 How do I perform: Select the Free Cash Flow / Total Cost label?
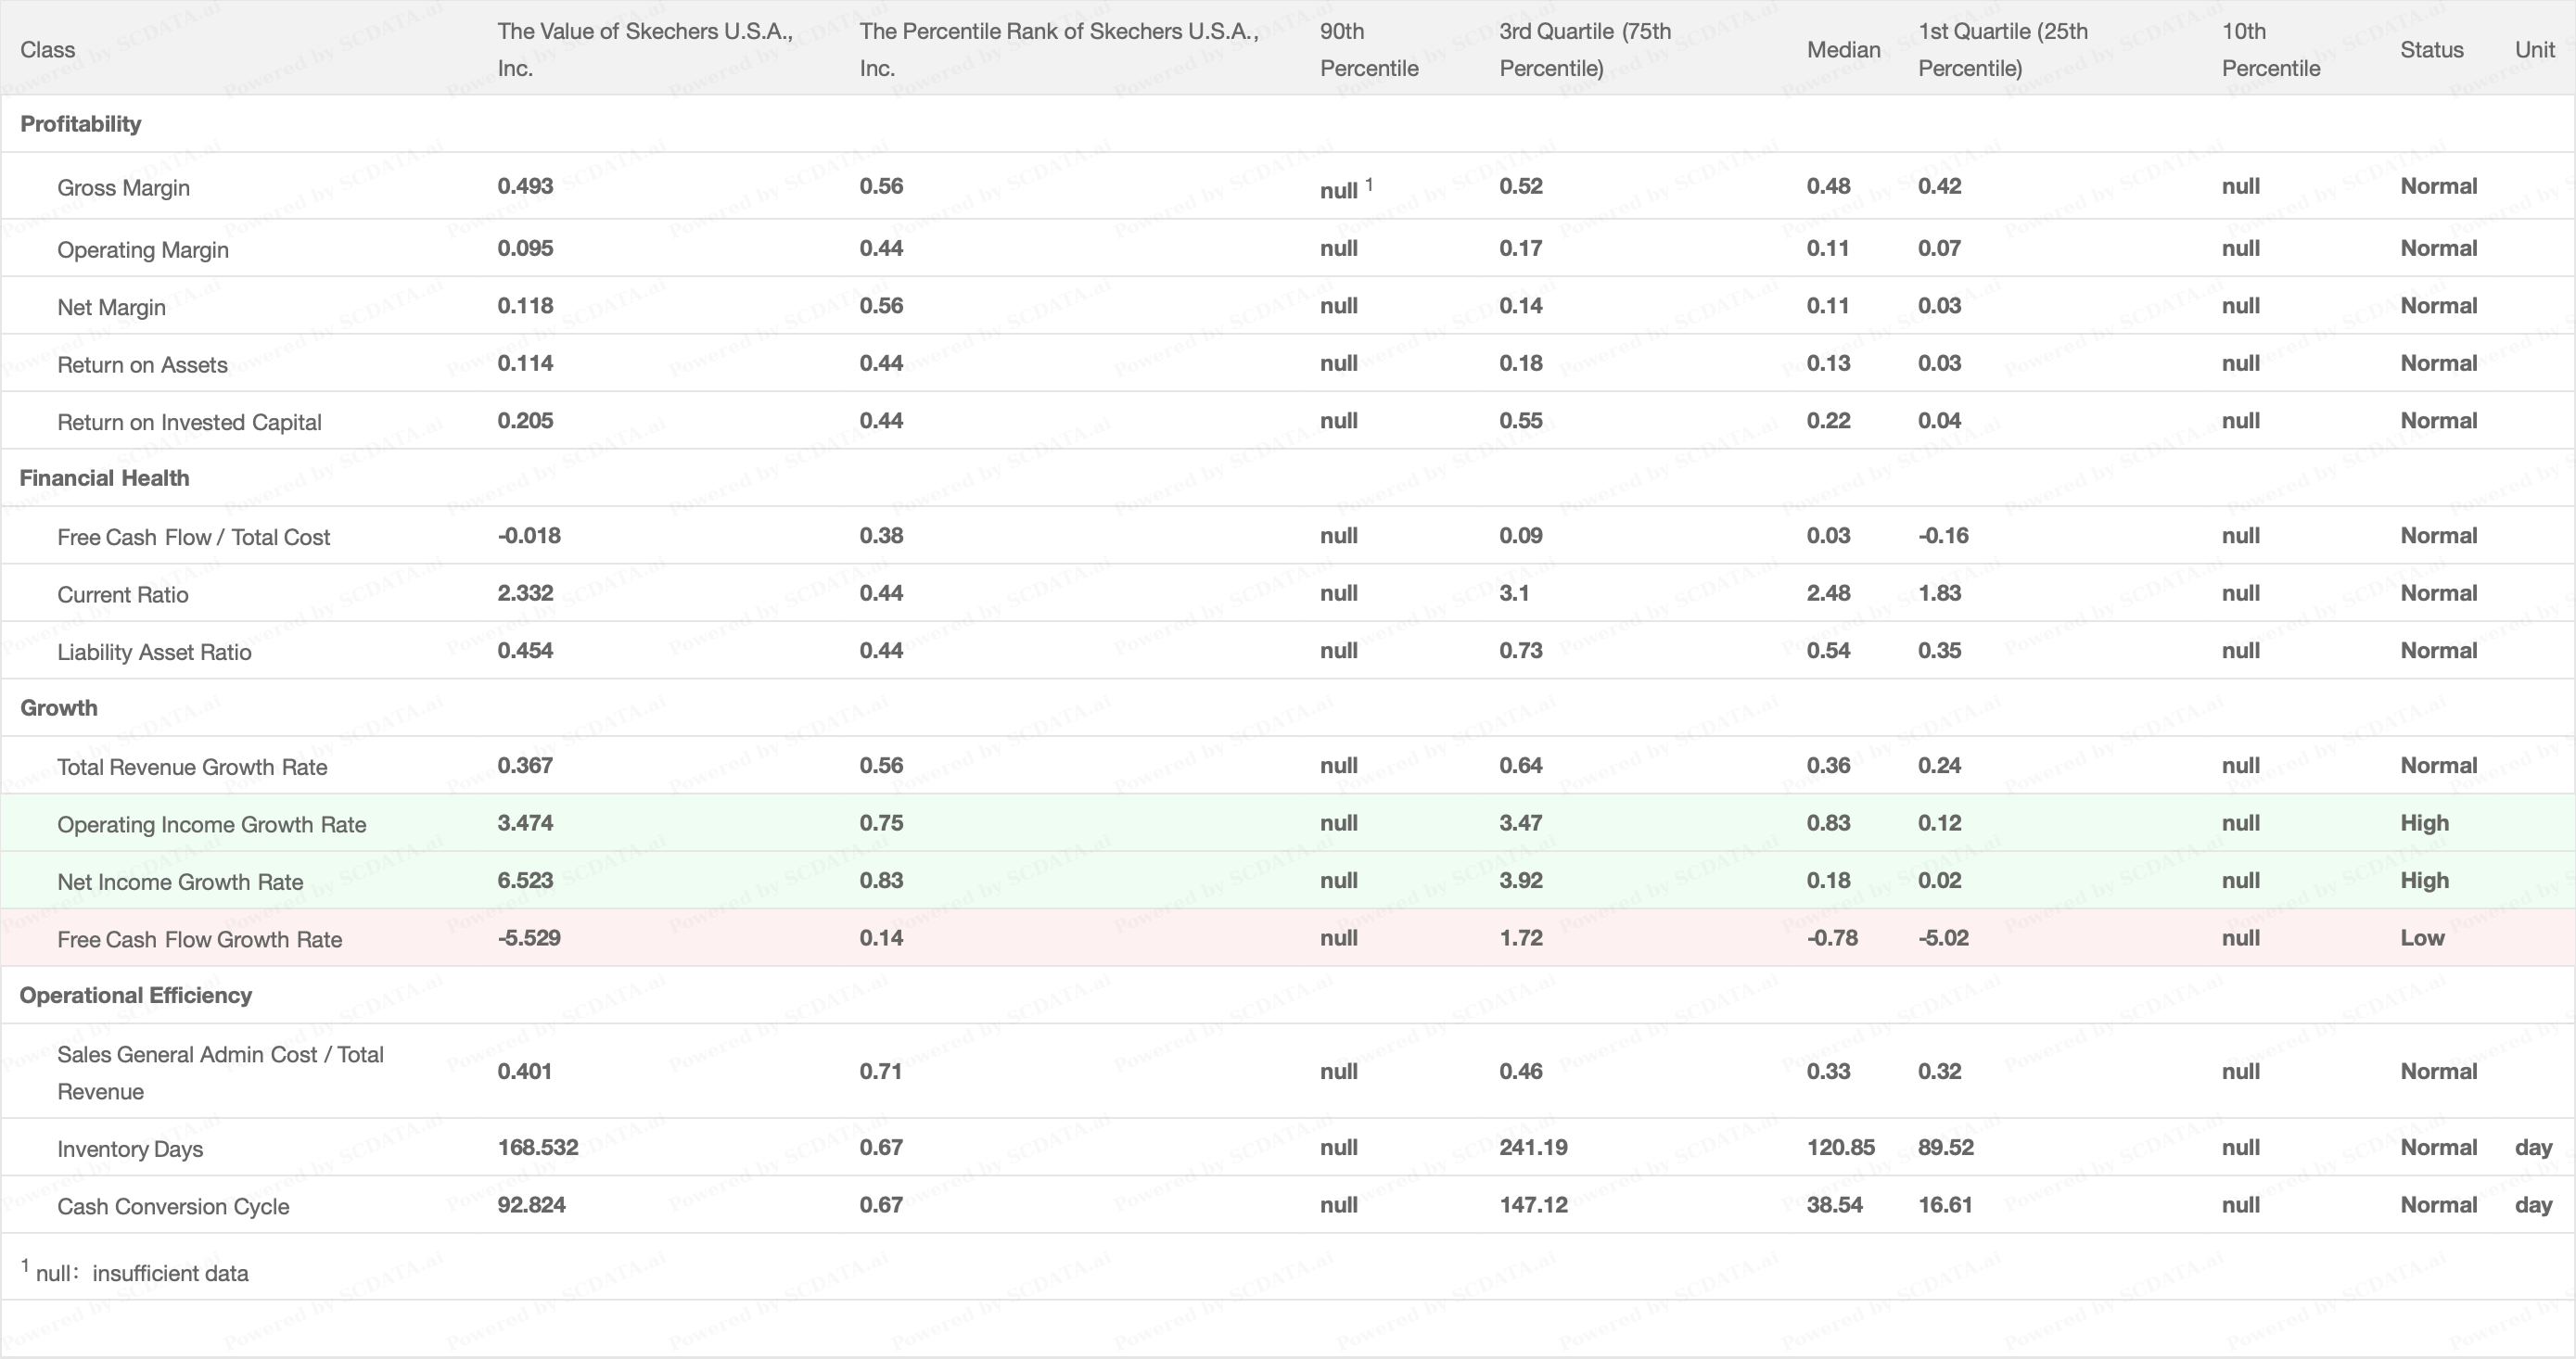point(193,537)
